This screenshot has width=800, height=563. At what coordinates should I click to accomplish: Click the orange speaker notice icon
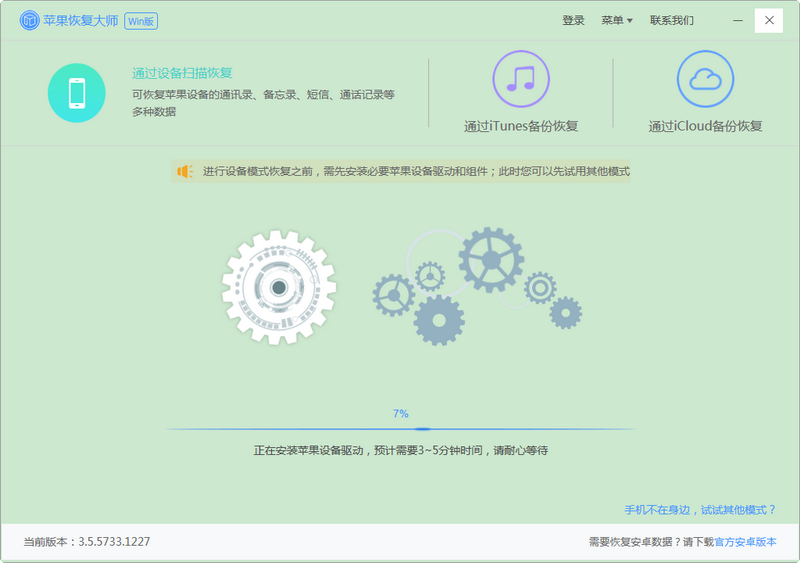tap(185, 172)
